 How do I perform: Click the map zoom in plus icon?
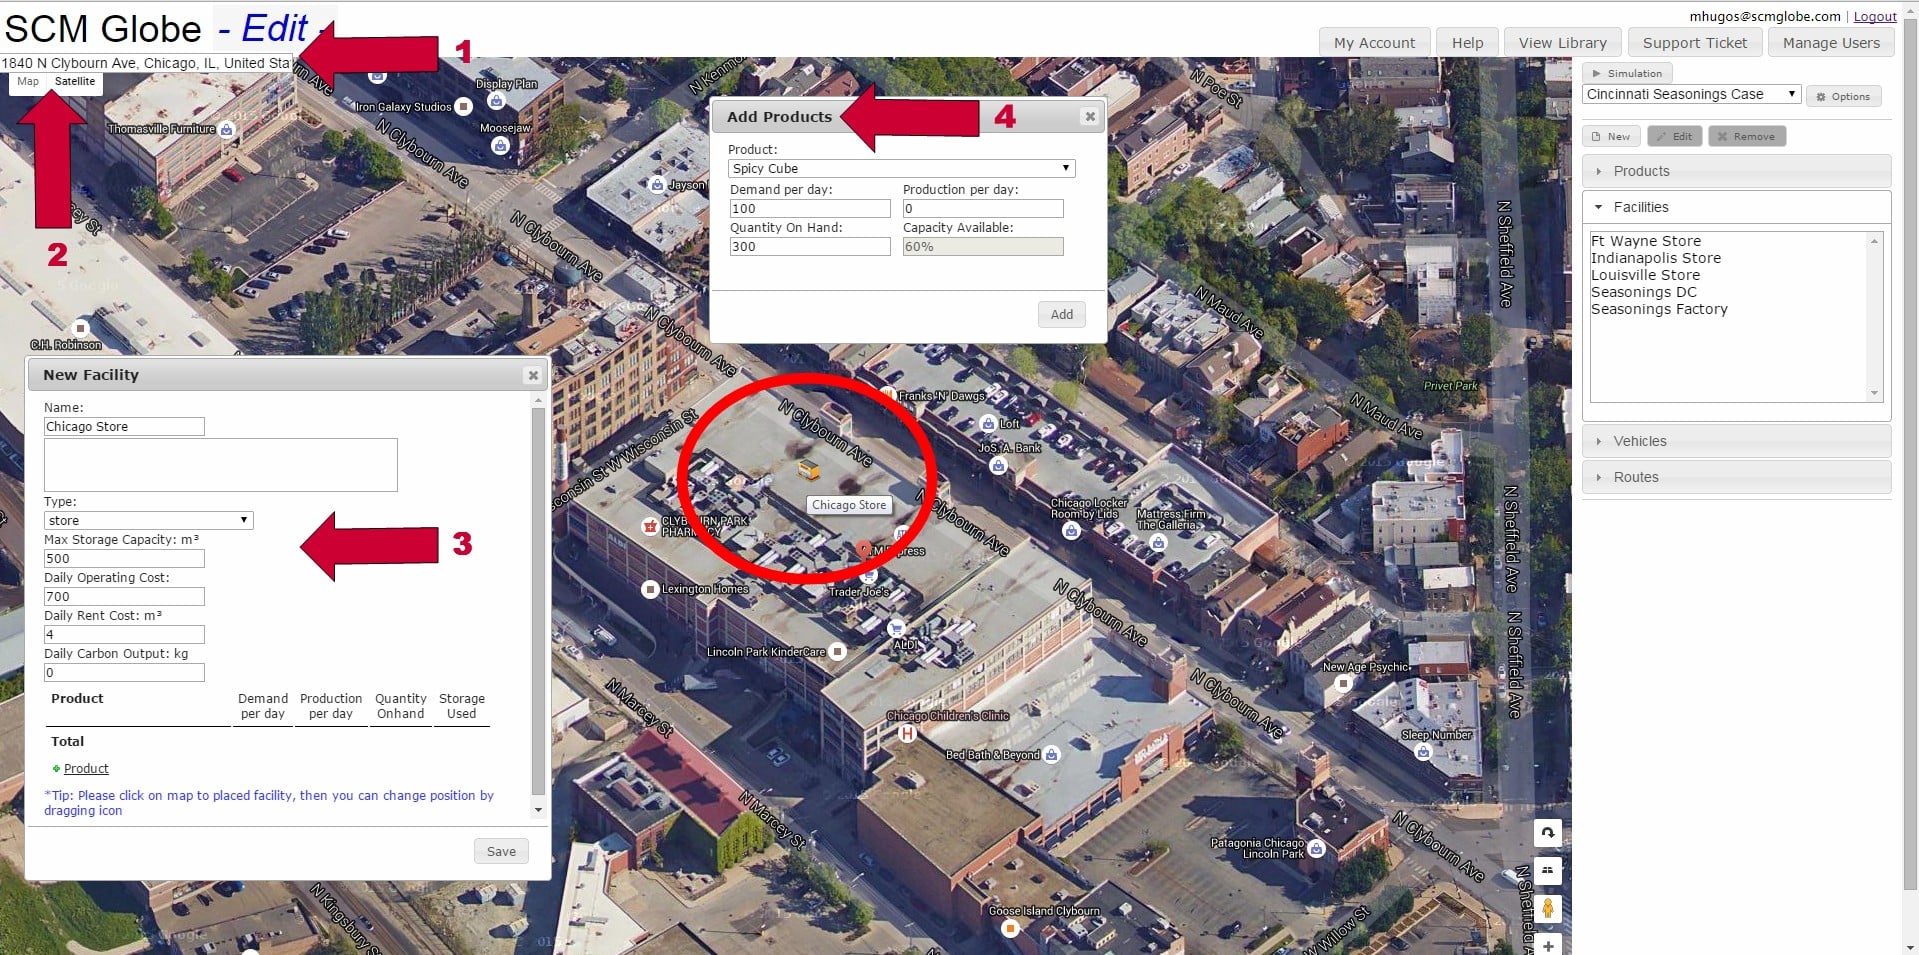[1547, 945]
